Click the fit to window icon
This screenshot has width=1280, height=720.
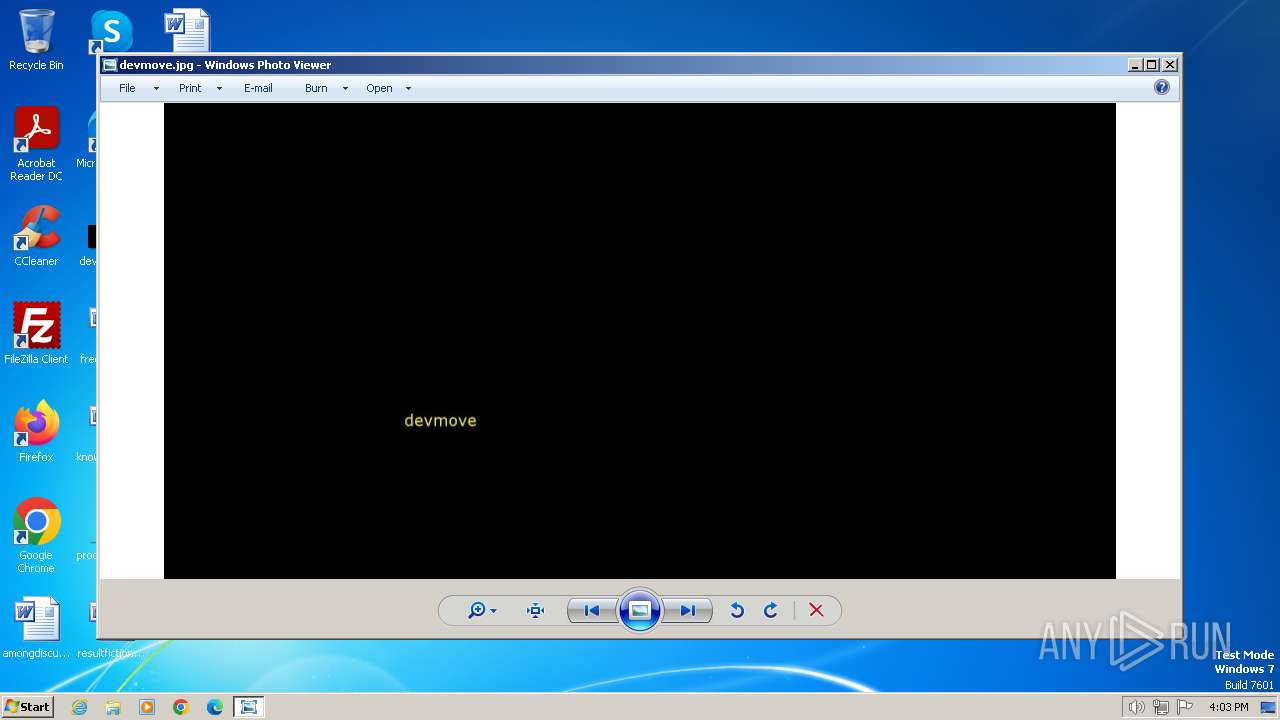(535, 610)
